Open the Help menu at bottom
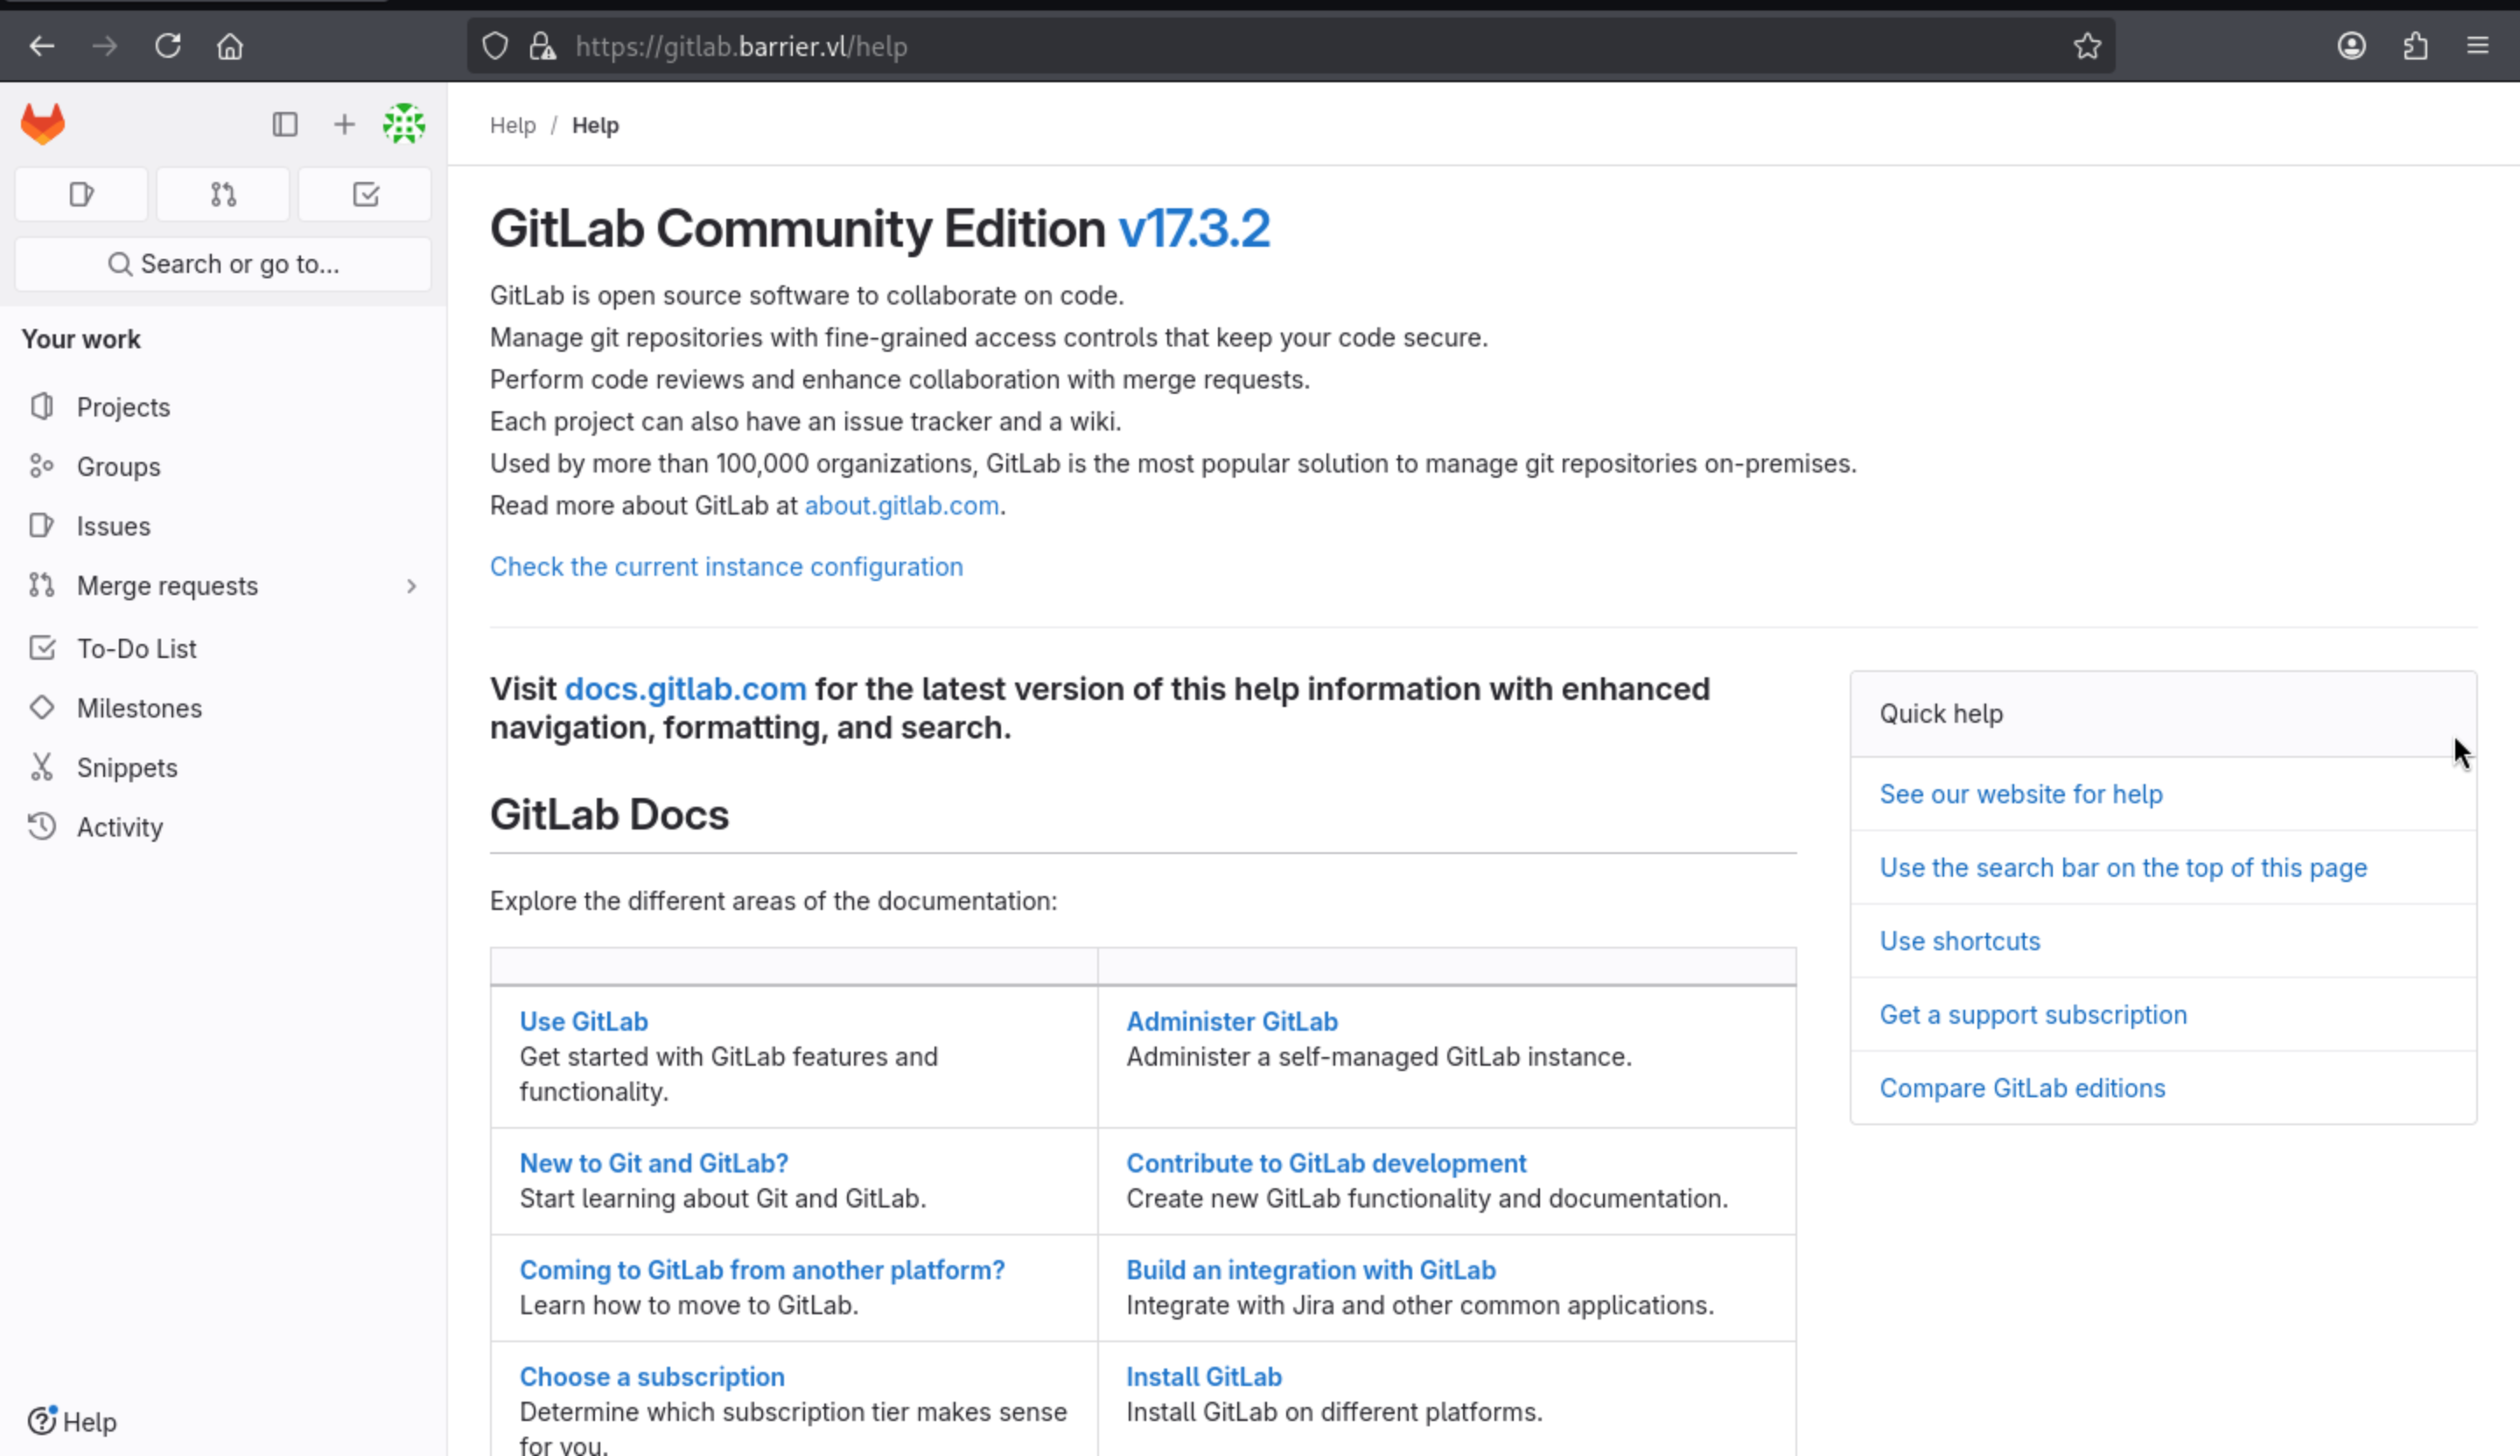 [72, 1421]
